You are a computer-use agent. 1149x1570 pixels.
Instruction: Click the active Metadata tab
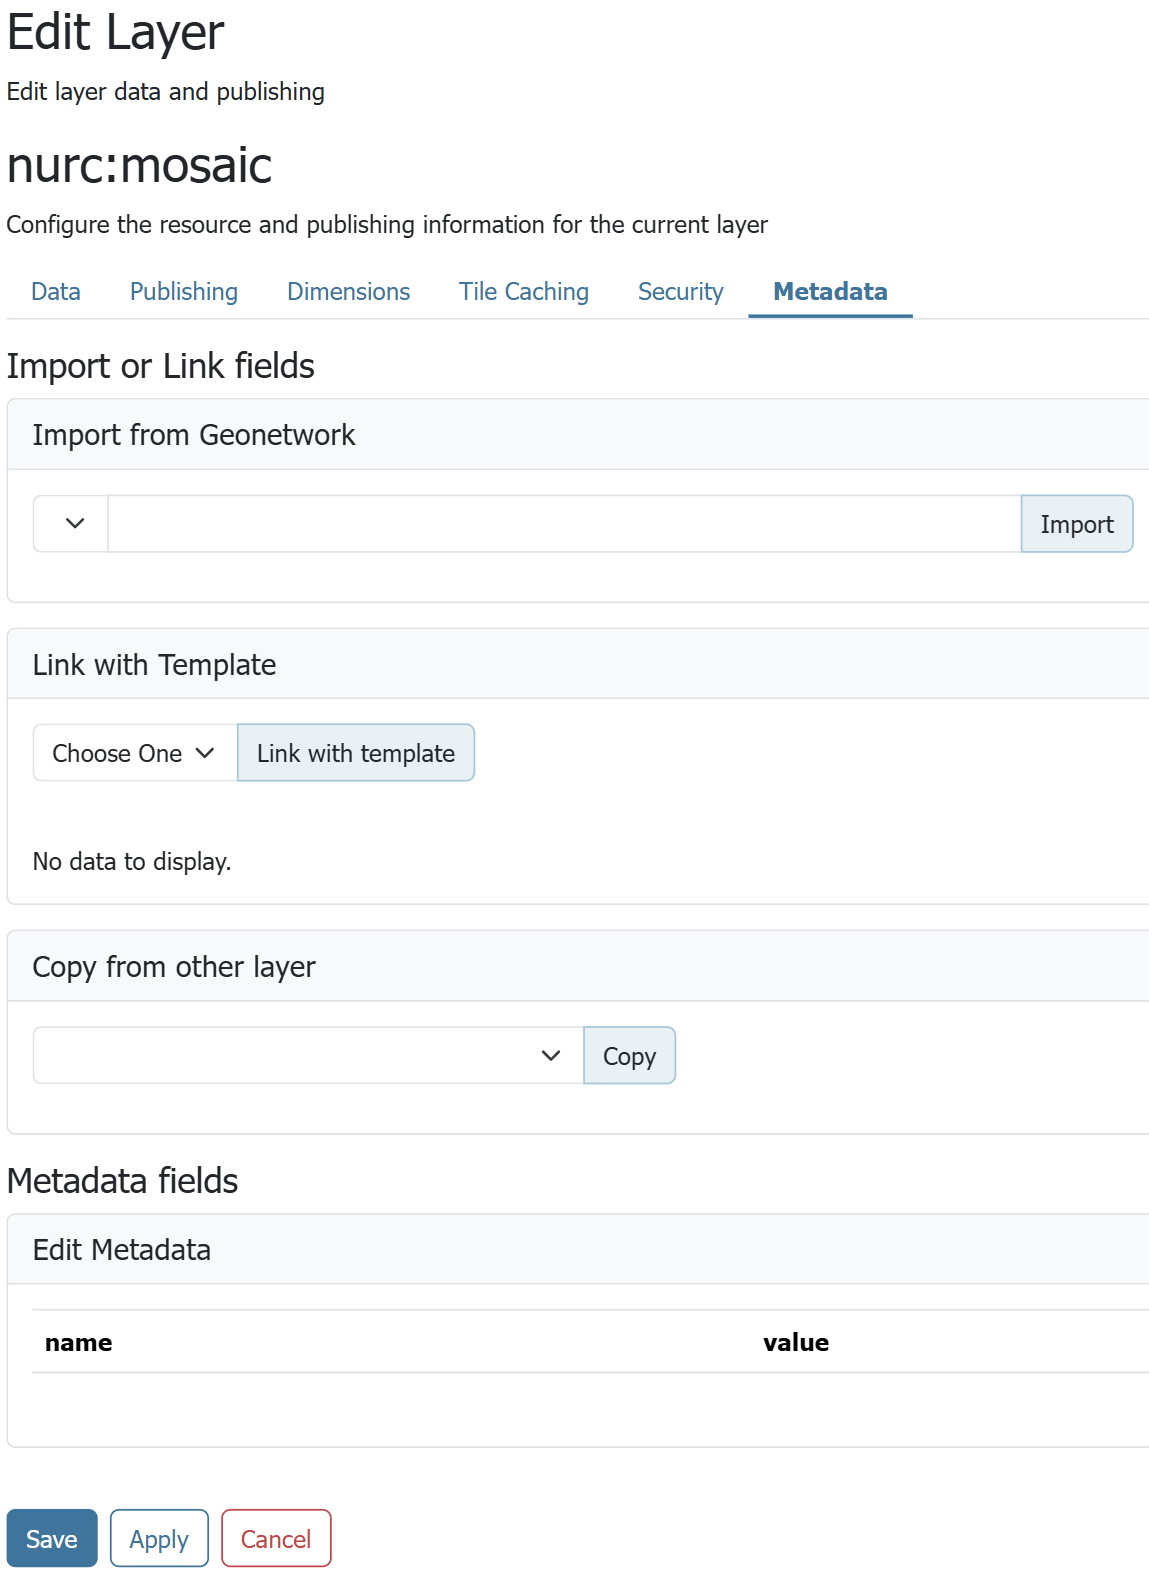pos(831,291)
